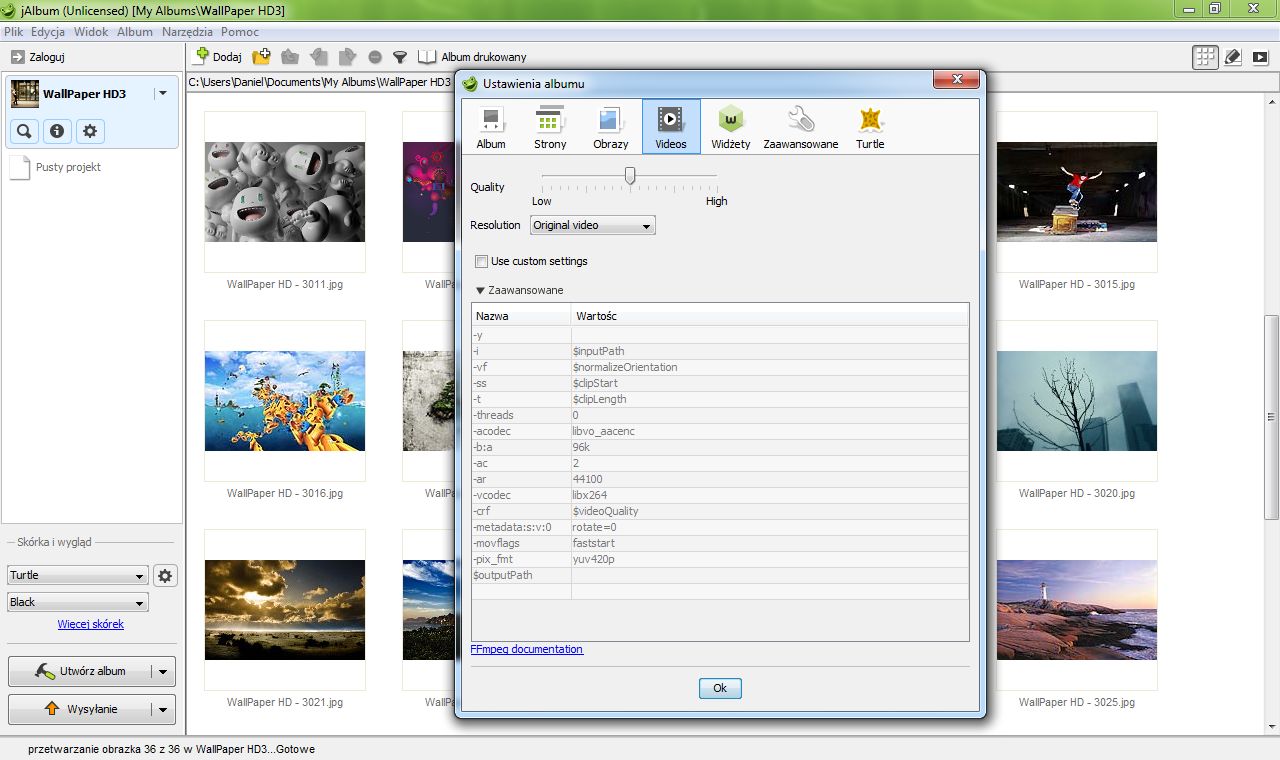Switch to preview play view icon
Viewport: 1280px width, 760px height.
point(1260,57)
